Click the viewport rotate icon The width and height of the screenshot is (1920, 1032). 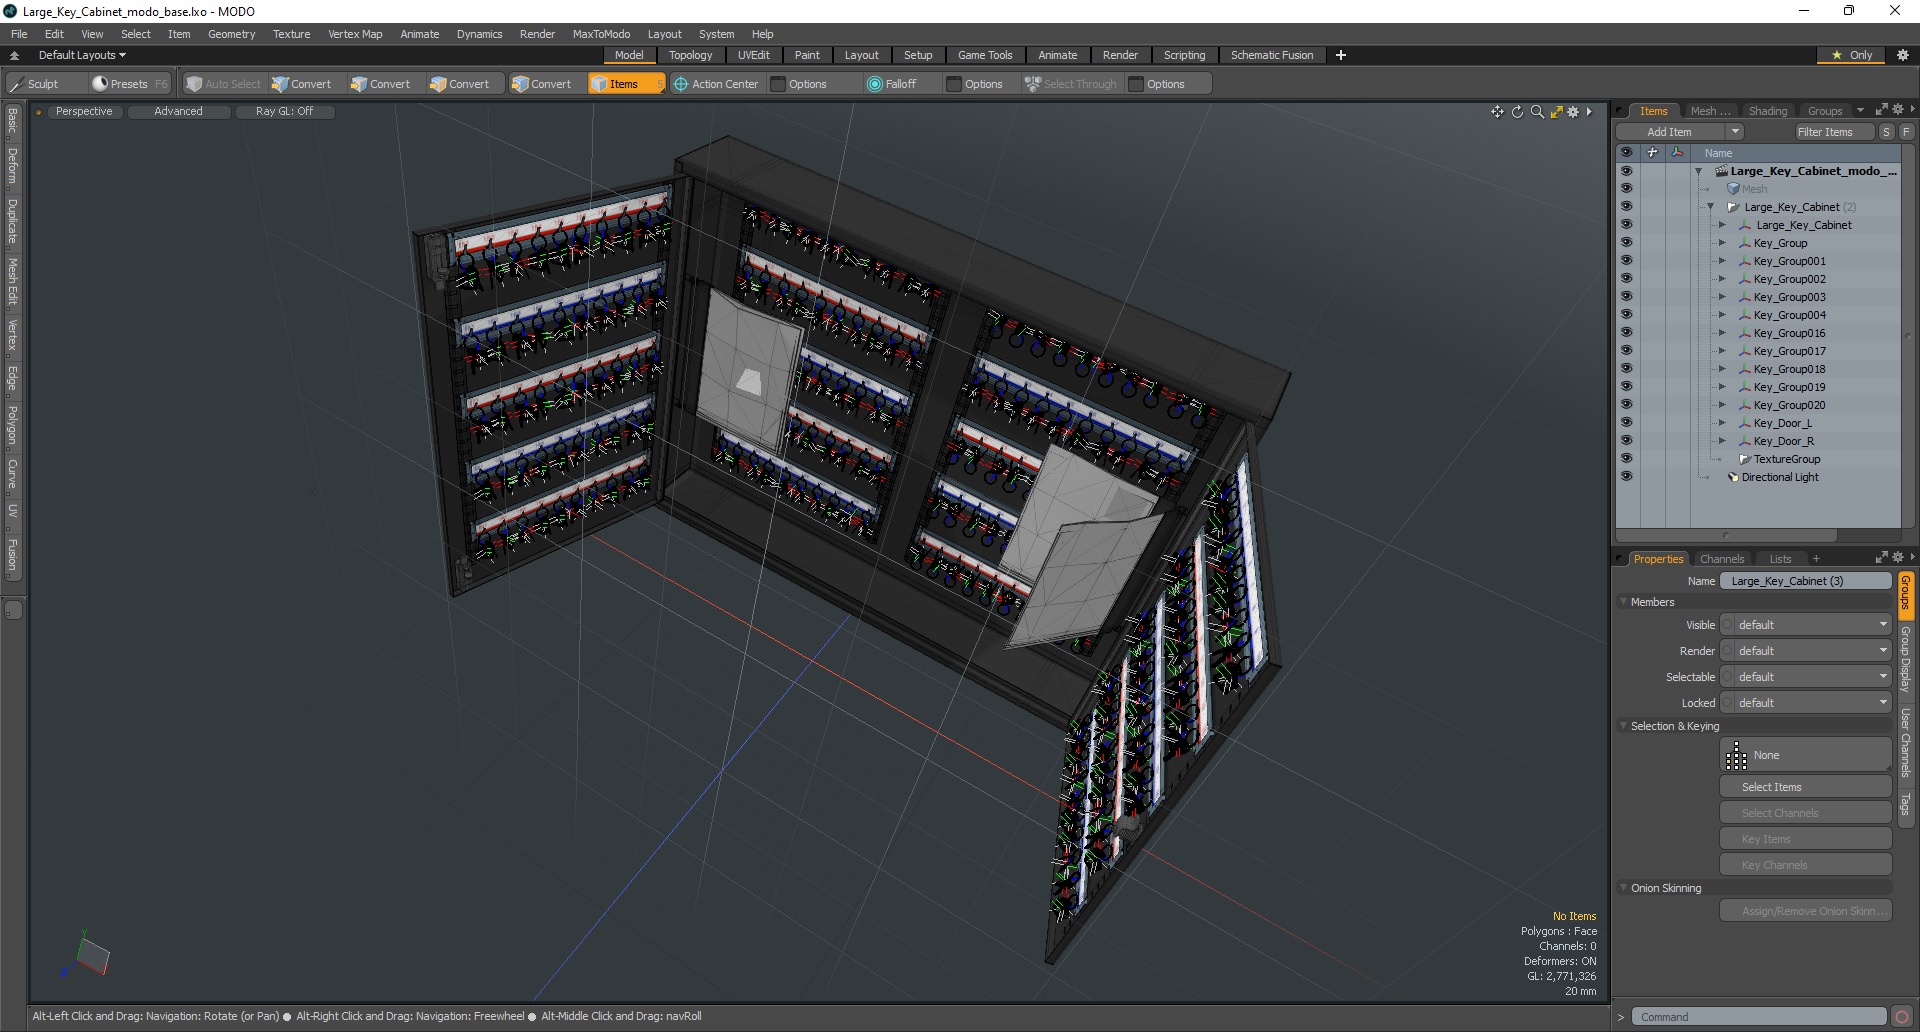click(1517, 112)
